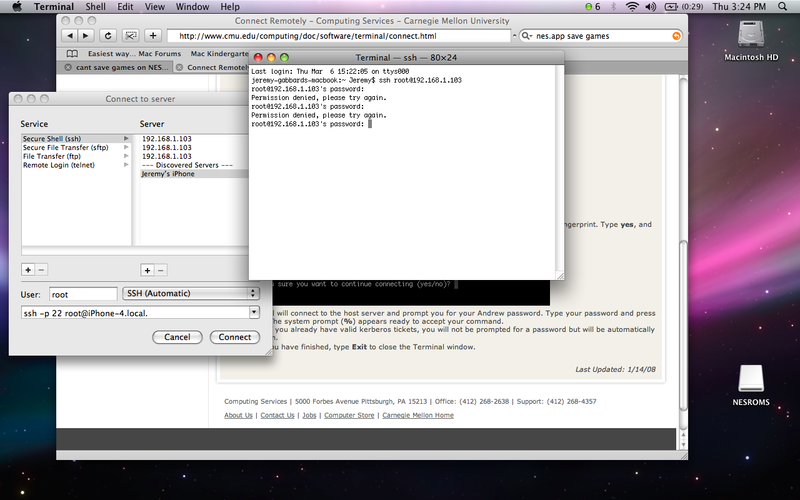Click the Safari address bar
Screen dimensions: 800x500
(x=339, y=36)
